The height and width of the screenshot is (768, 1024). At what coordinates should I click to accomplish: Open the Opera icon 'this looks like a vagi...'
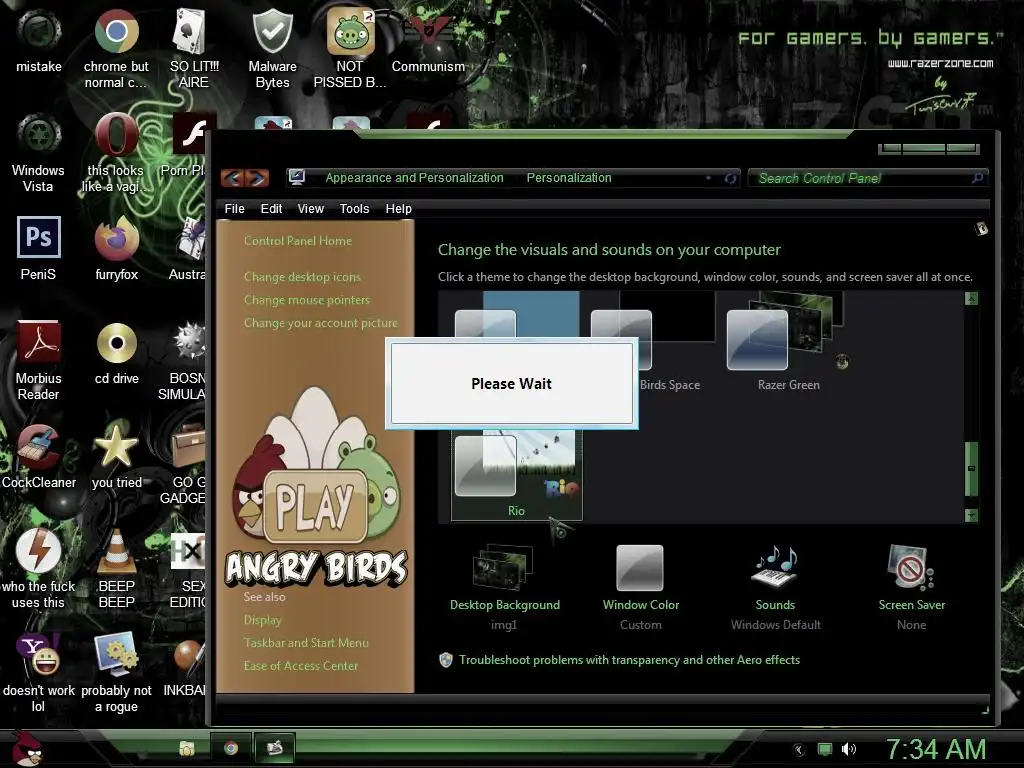pos(116,153)
